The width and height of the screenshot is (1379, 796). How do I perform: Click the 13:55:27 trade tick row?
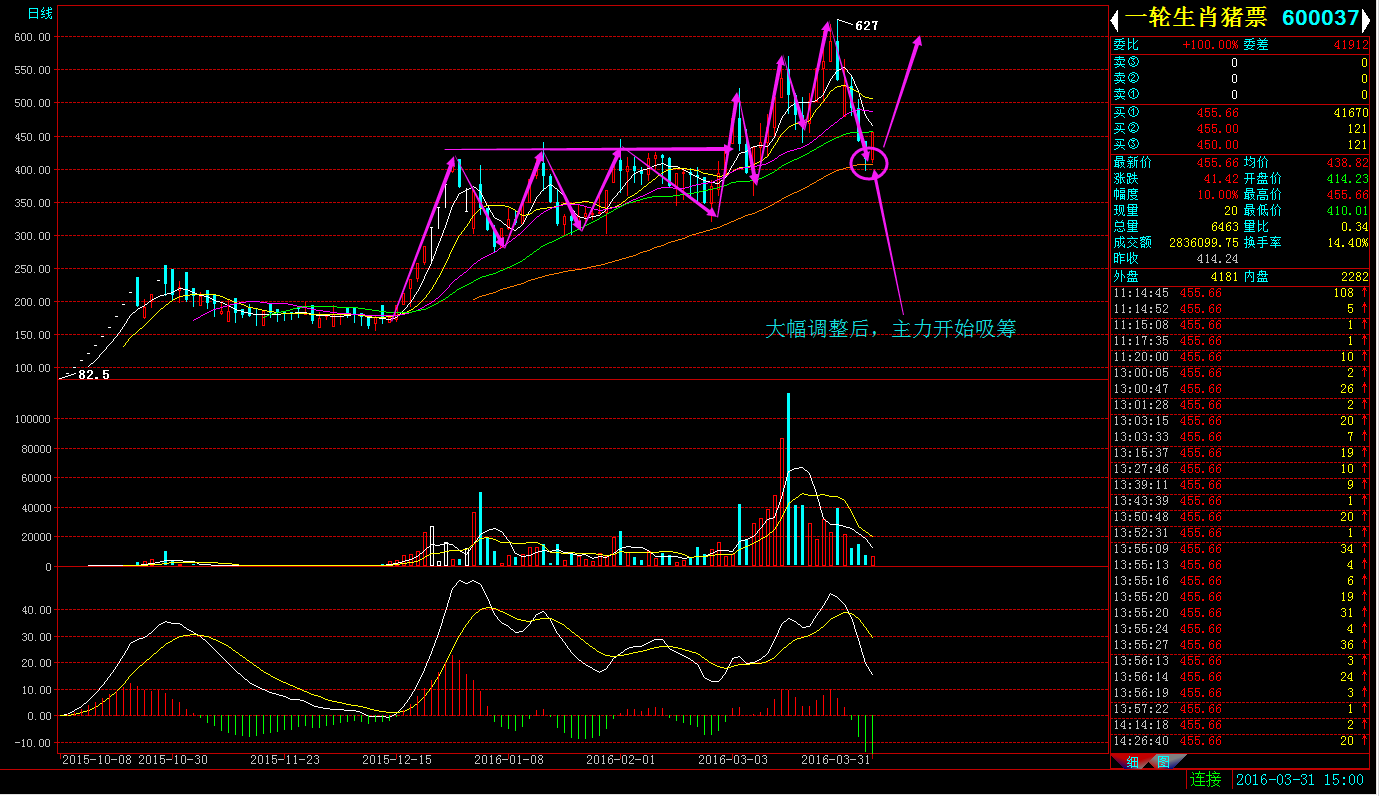click(1240, 645)
